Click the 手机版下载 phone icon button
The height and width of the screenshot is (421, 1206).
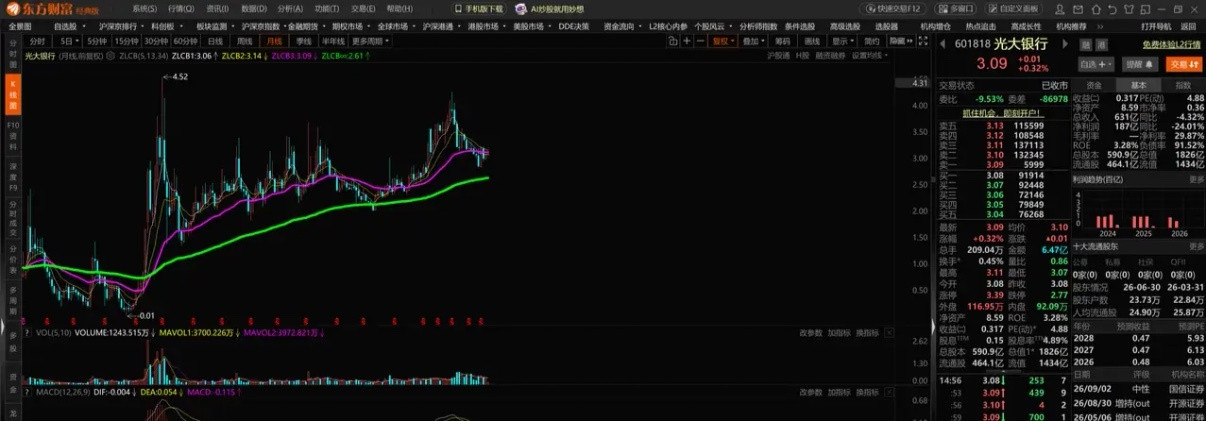(480, 8)
